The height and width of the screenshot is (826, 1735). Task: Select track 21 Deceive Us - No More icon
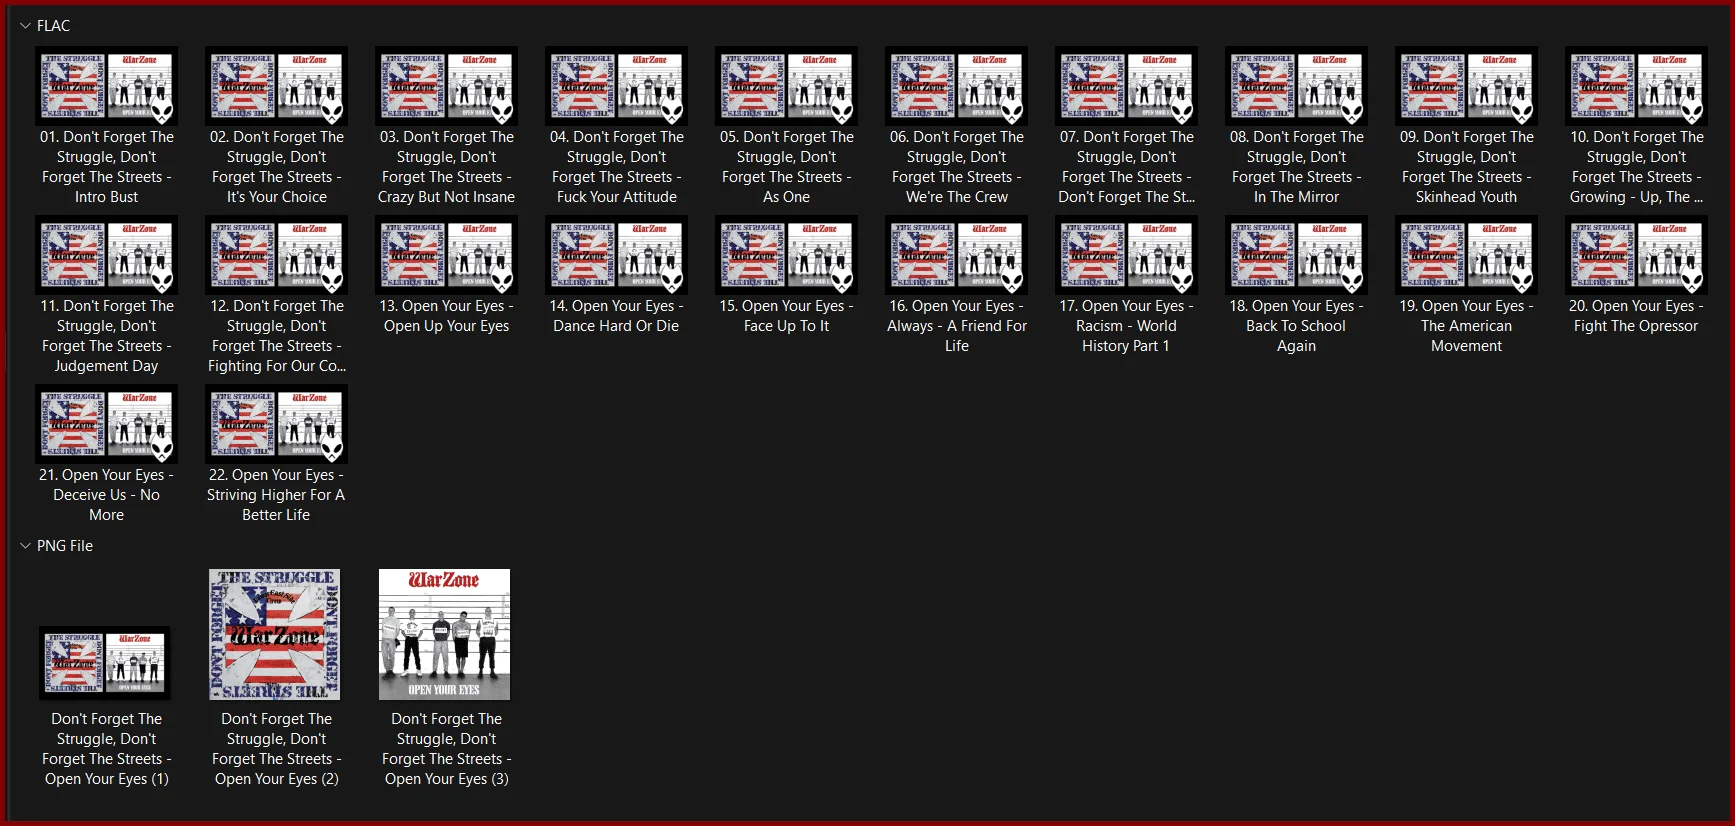107,424
